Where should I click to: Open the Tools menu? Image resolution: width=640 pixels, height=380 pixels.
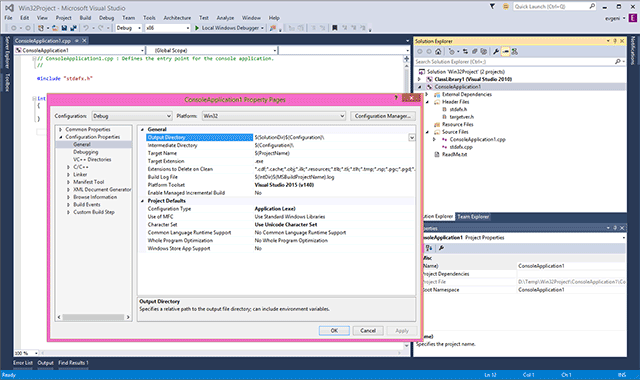point(149,18)
